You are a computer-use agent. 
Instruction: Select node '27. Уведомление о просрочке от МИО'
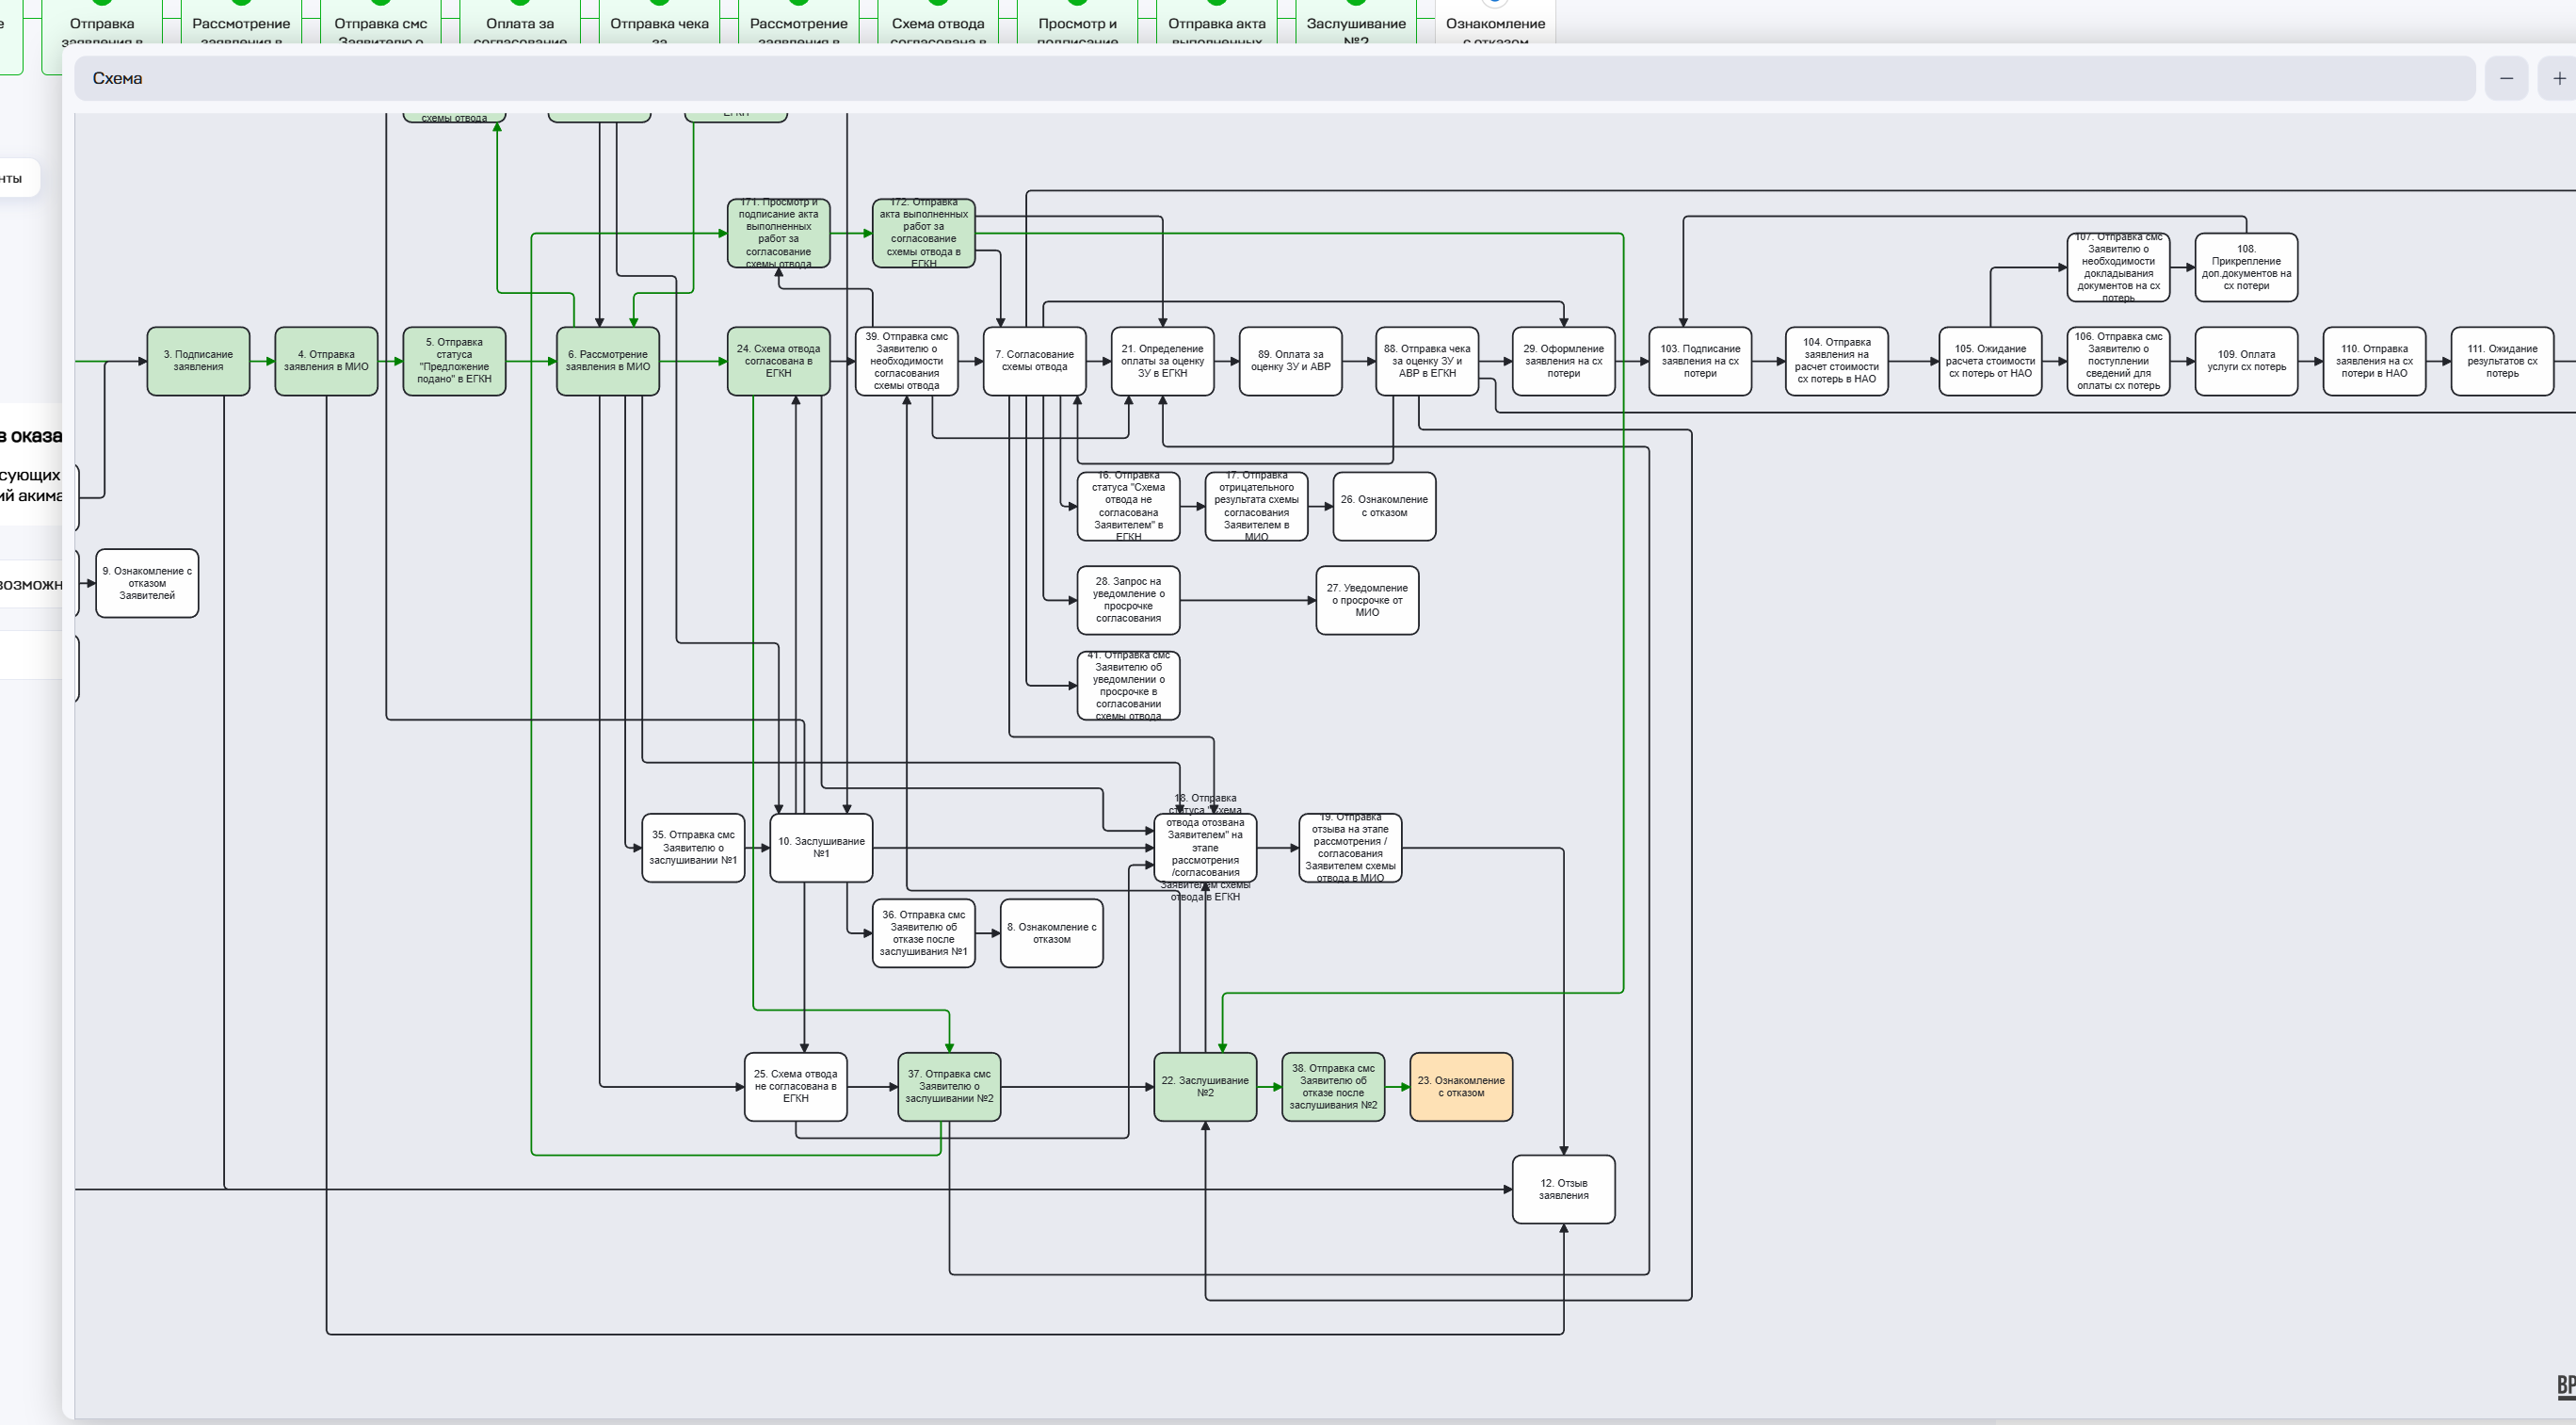point(1366,600)
